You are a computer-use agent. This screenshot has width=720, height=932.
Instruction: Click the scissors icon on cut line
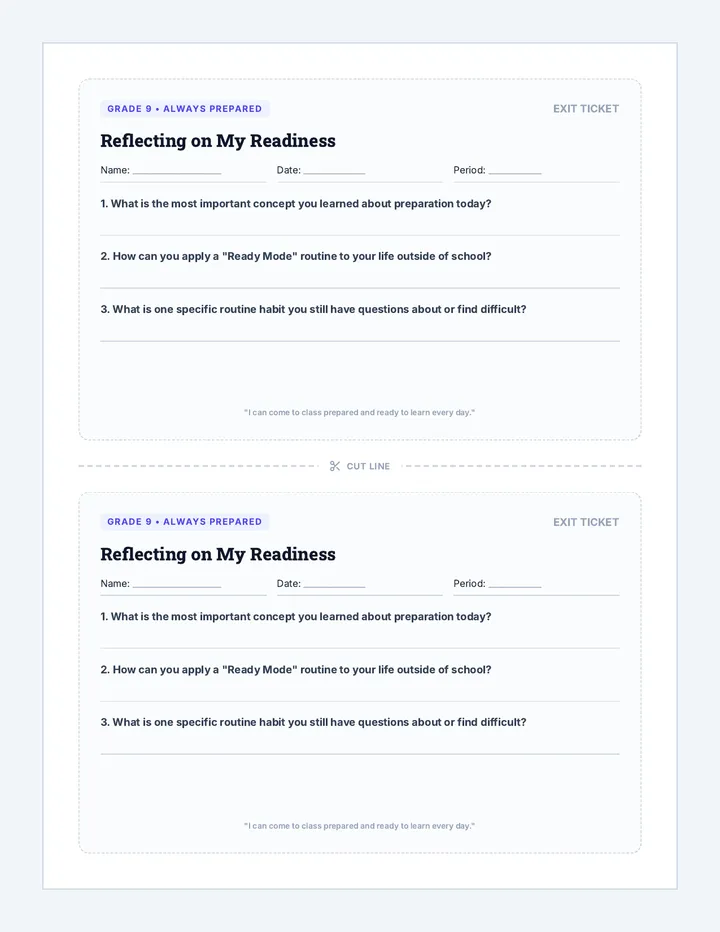click(x=335, y=466)
